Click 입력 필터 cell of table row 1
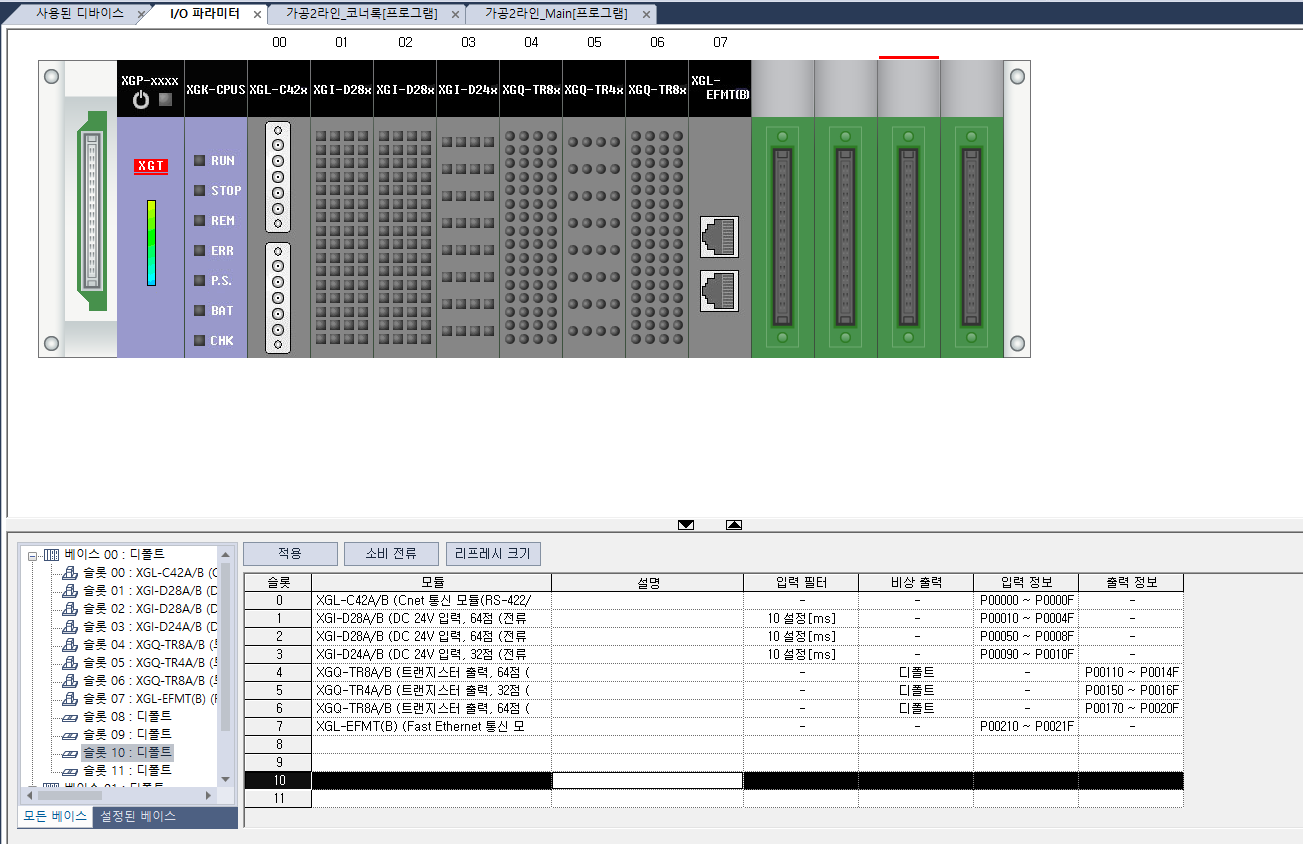This screenshot has width=1303, height=844. (801, 618)
